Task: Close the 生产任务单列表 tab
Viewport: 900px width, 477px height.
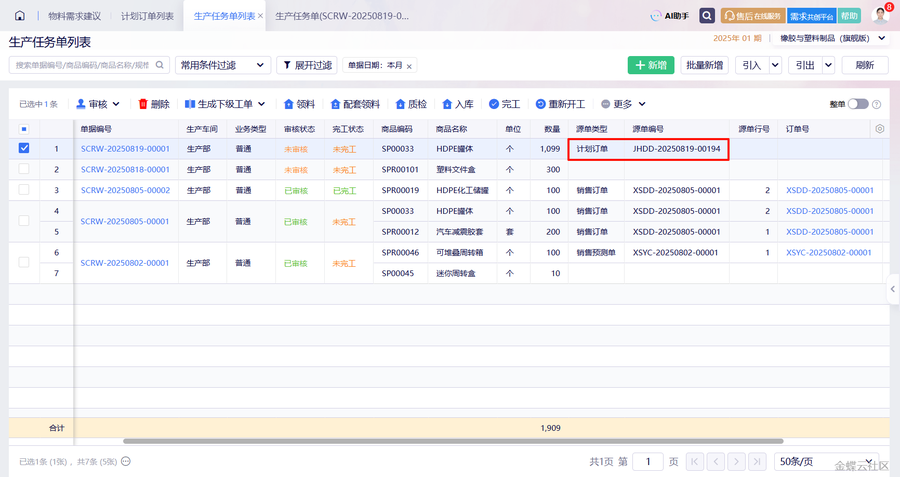Action: click(x=261, y=16)
